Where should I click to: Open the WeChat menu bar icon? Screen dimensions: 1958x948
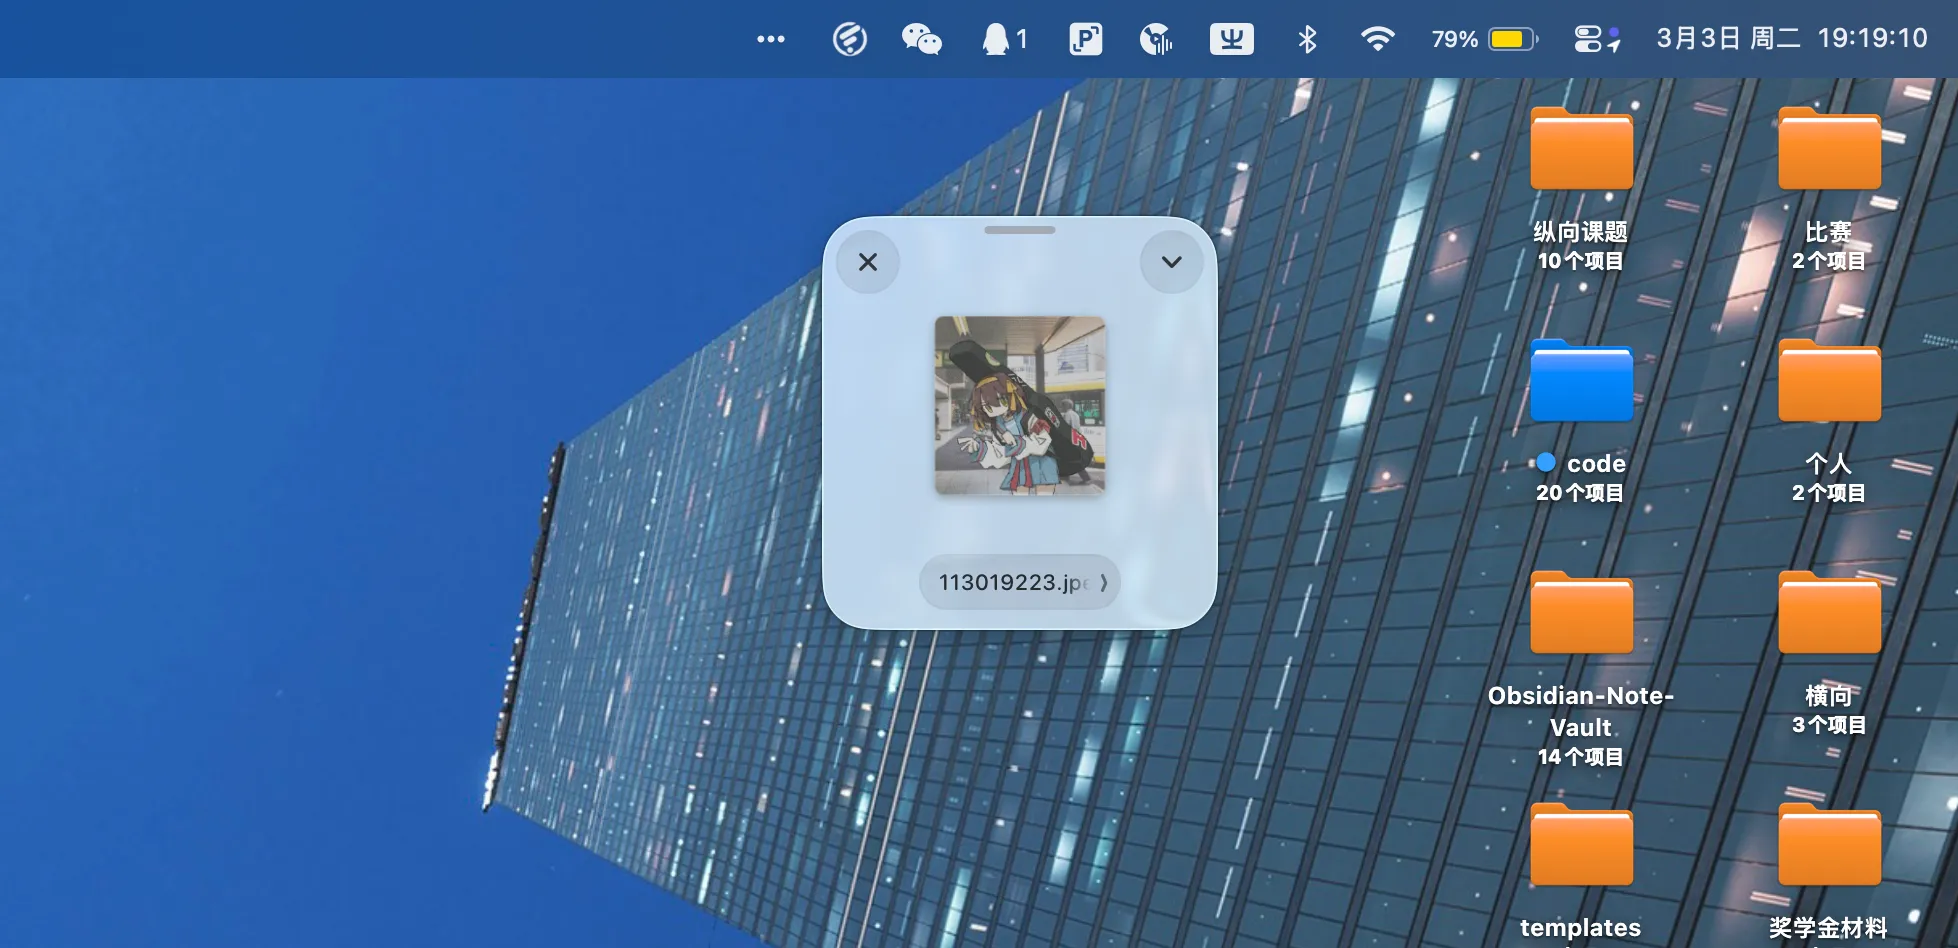pos(921,39)
